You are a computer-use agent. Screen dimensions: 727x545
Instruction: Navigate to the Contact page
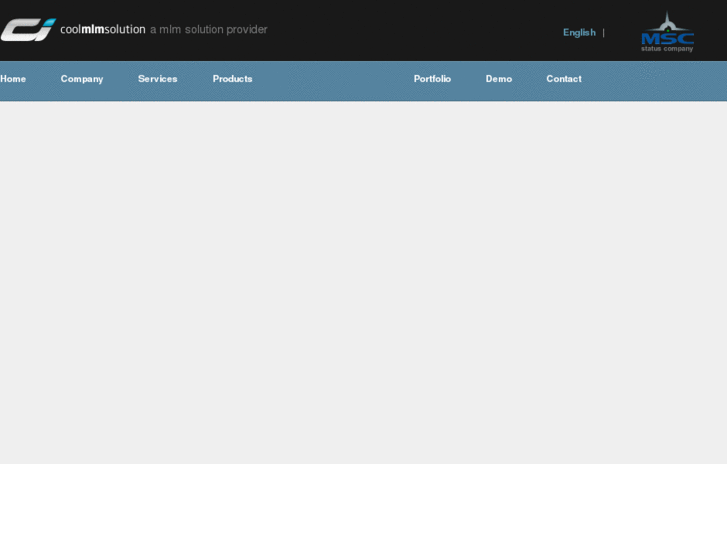coord(564,79)
